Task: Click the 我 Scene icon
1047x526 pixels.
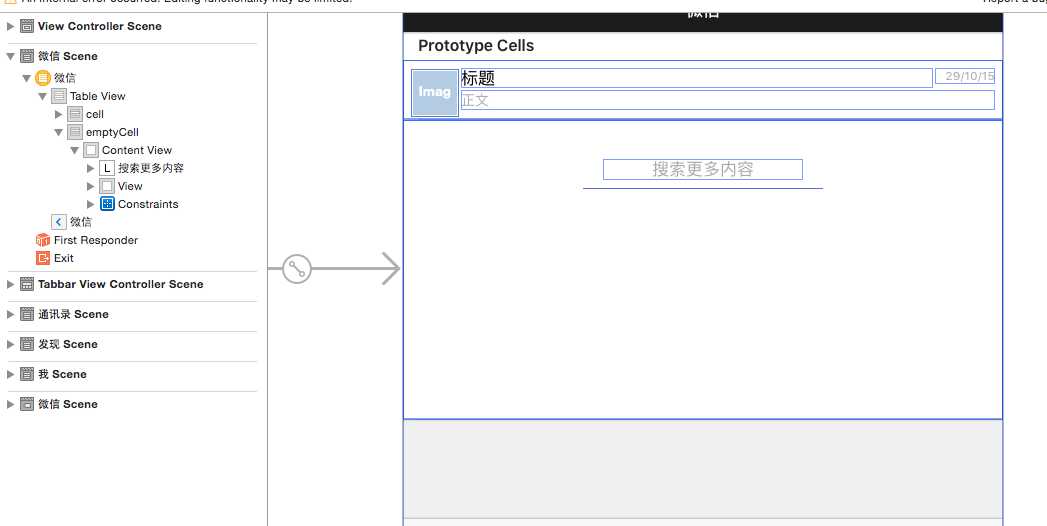Action: [27, 374]
